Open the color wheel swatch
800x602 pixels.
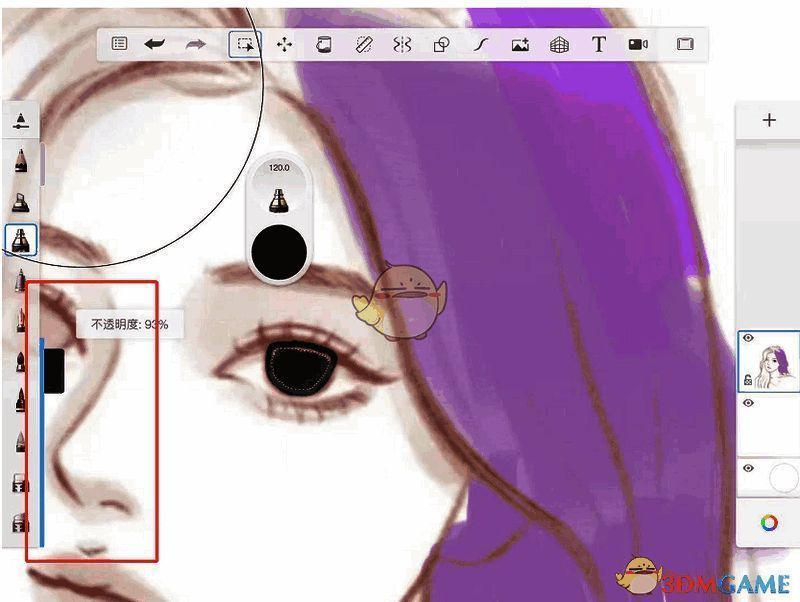[x=768, y=520]
